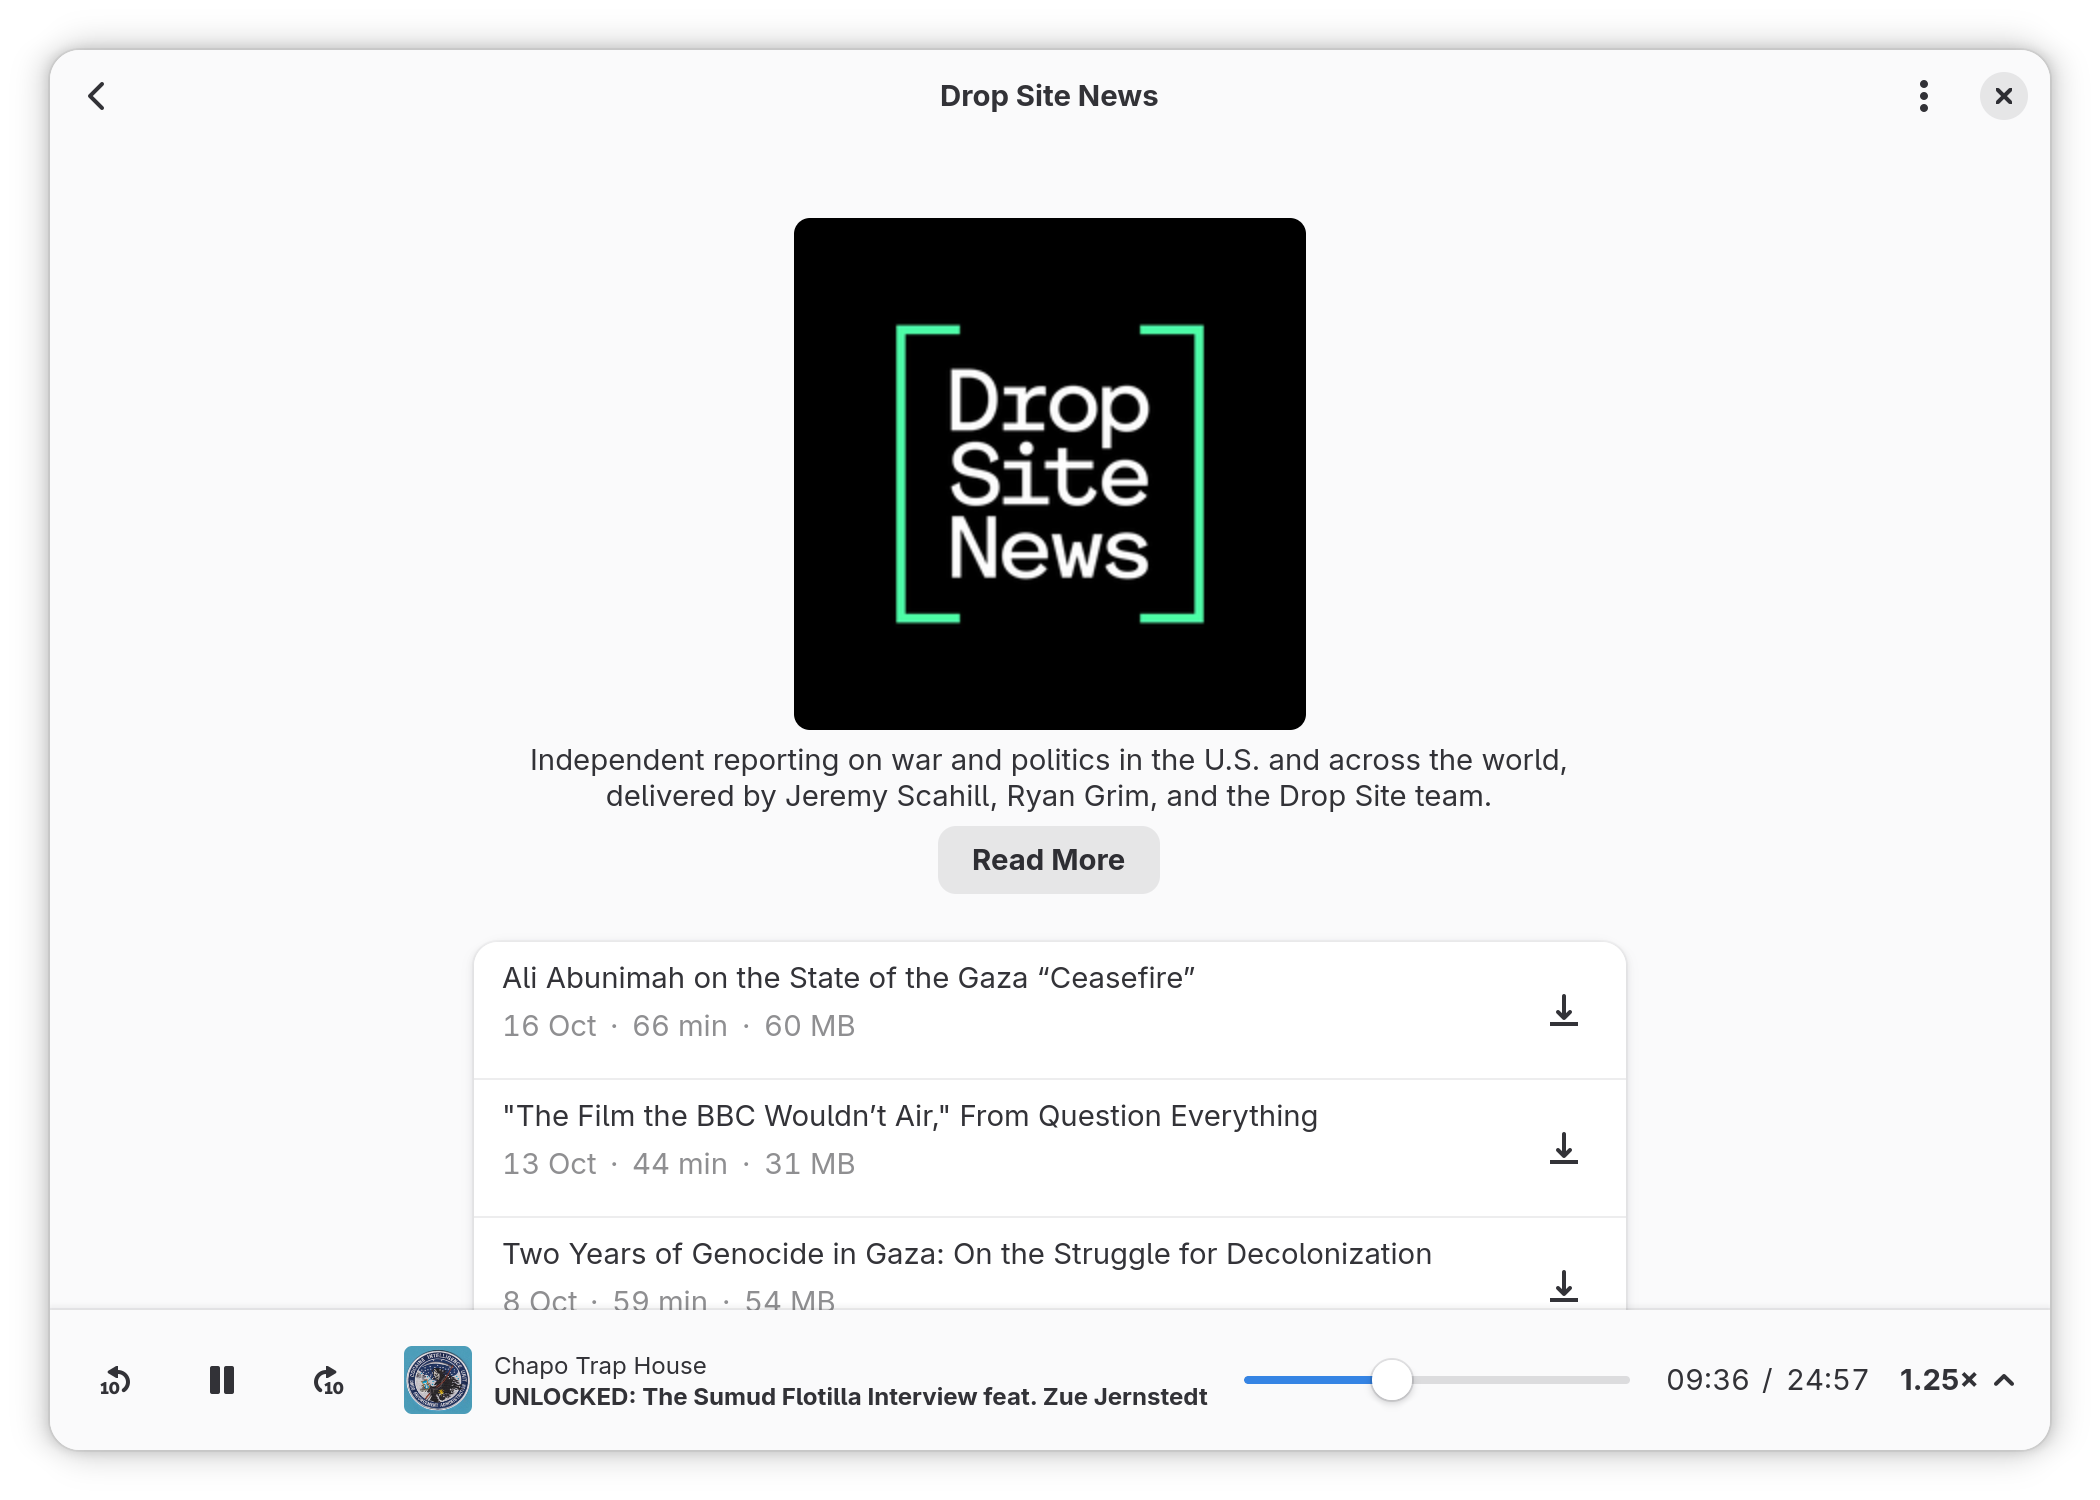Viewport: 2100px width, 1500px height.
Task: Click the Chapo Trap House name in the player
Action: 600,1365
